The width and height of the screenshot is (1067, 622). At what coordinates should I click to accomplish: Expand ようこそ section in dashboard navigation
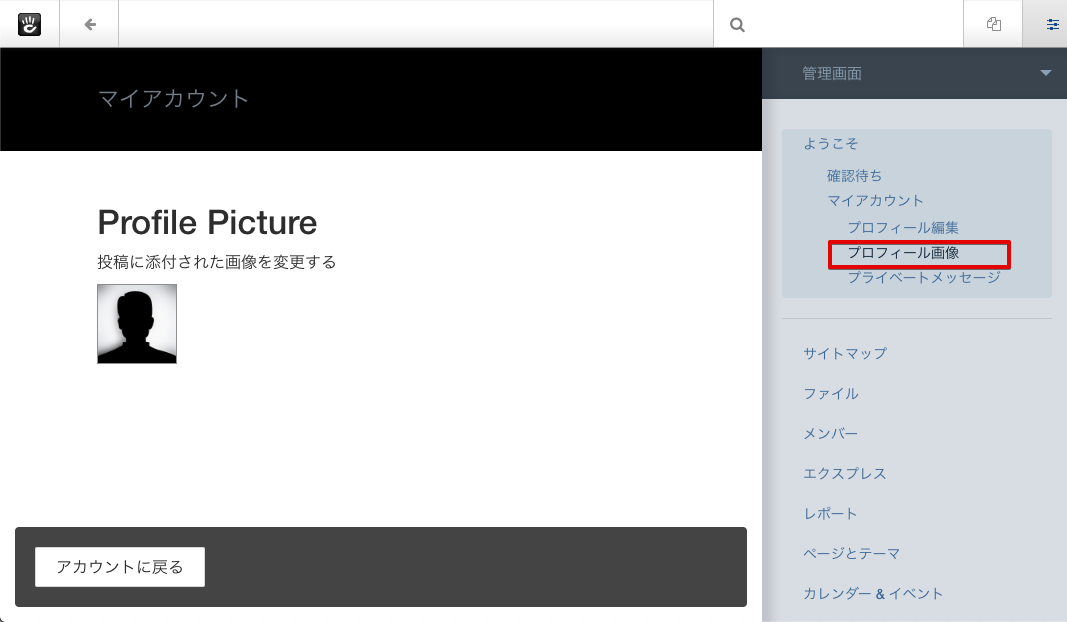click(831, 143)
